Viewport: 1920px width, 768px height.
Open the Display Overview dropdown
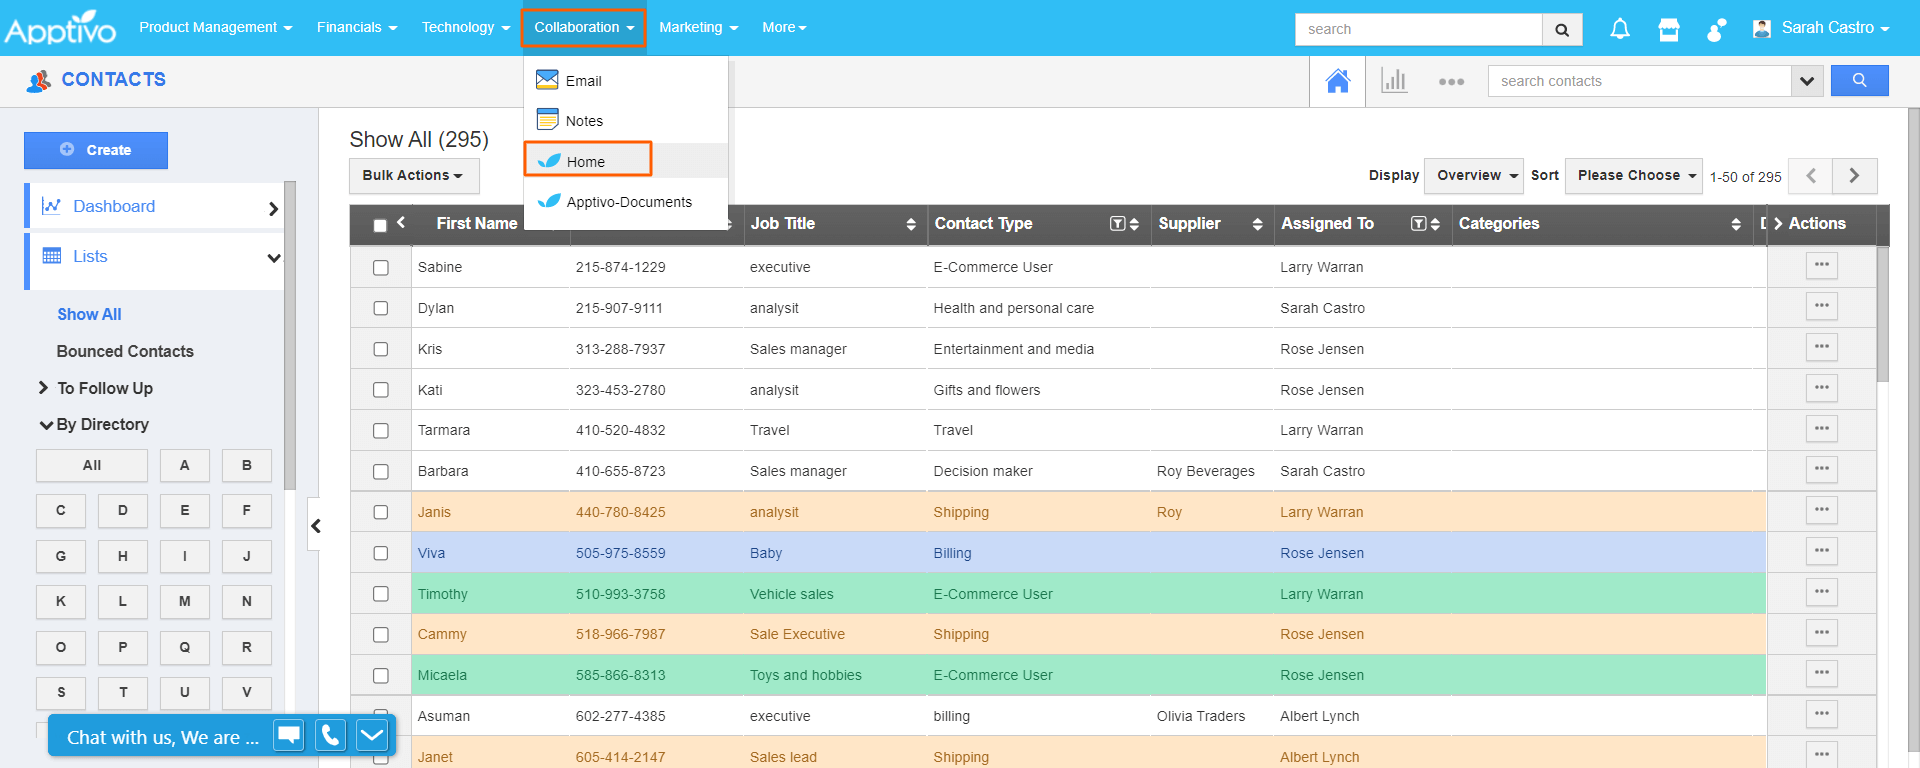(1474, 176)
